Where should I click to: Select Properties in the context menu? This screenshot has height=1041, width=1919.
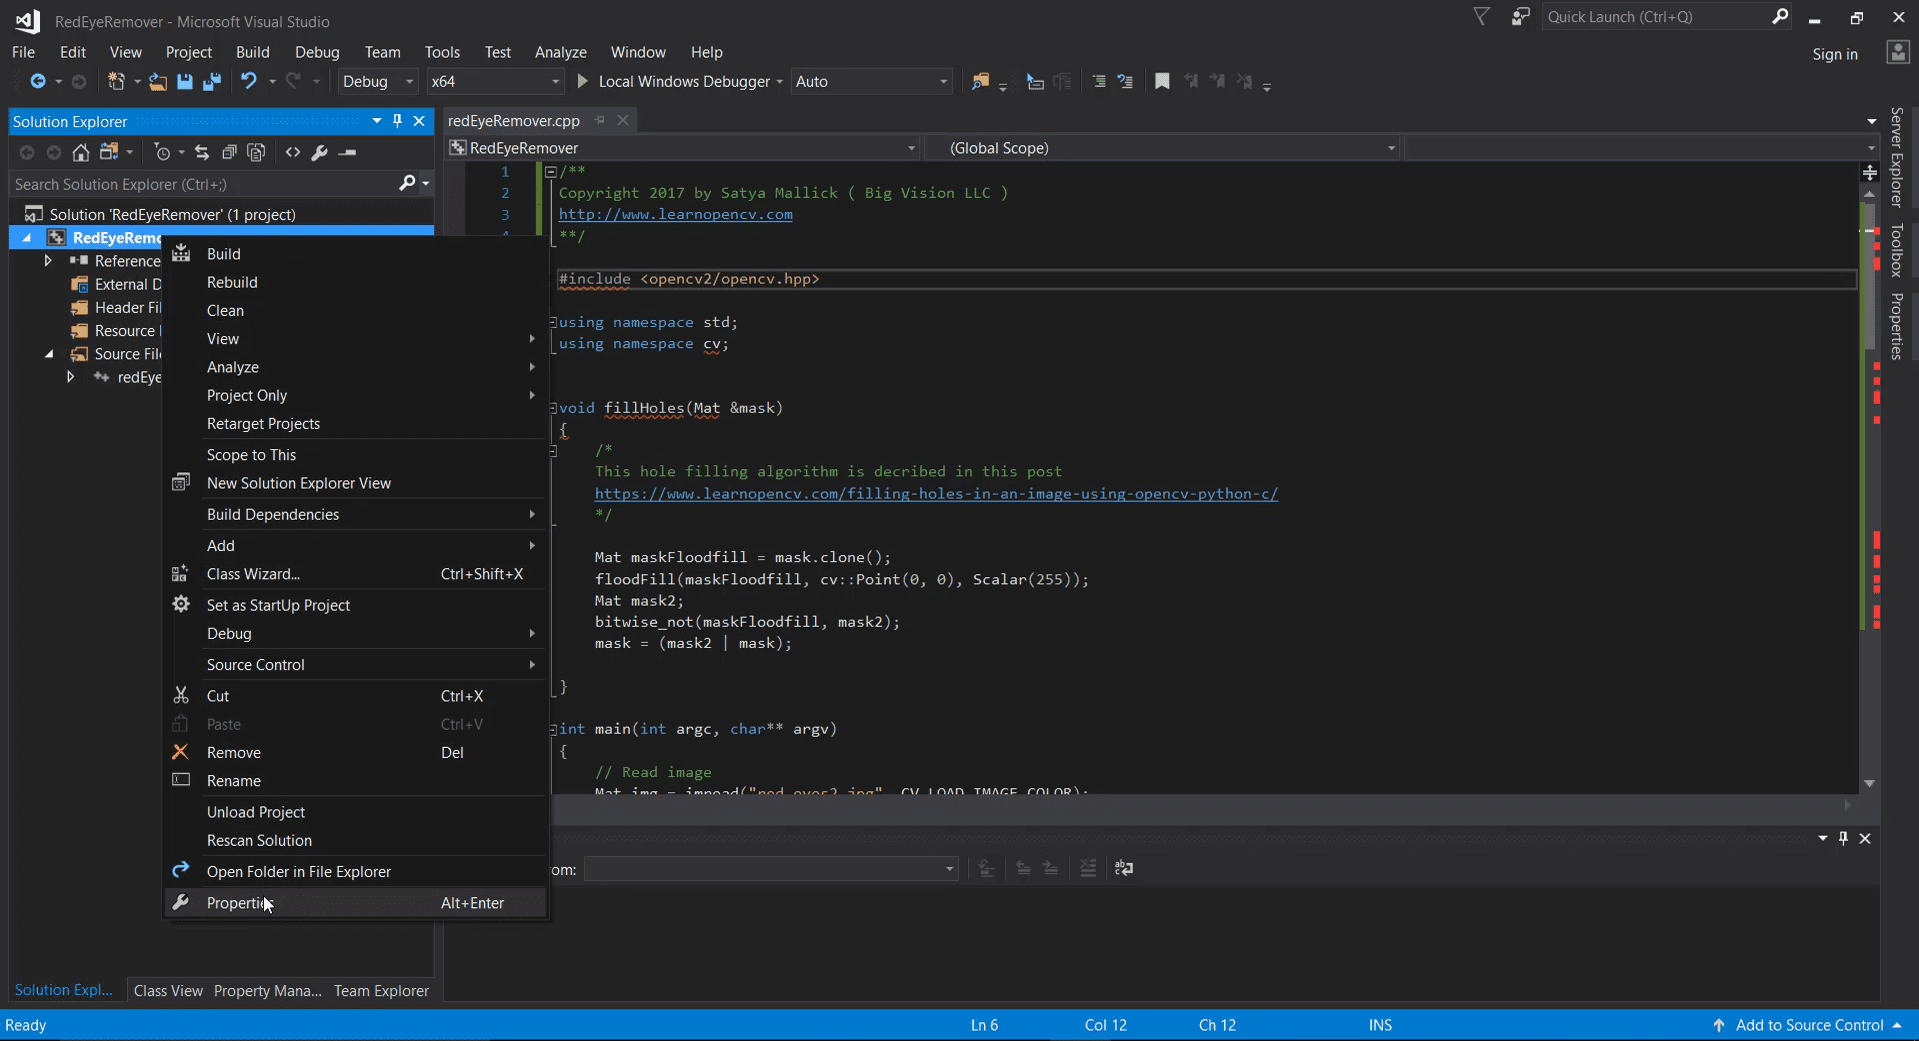point(356,903)
